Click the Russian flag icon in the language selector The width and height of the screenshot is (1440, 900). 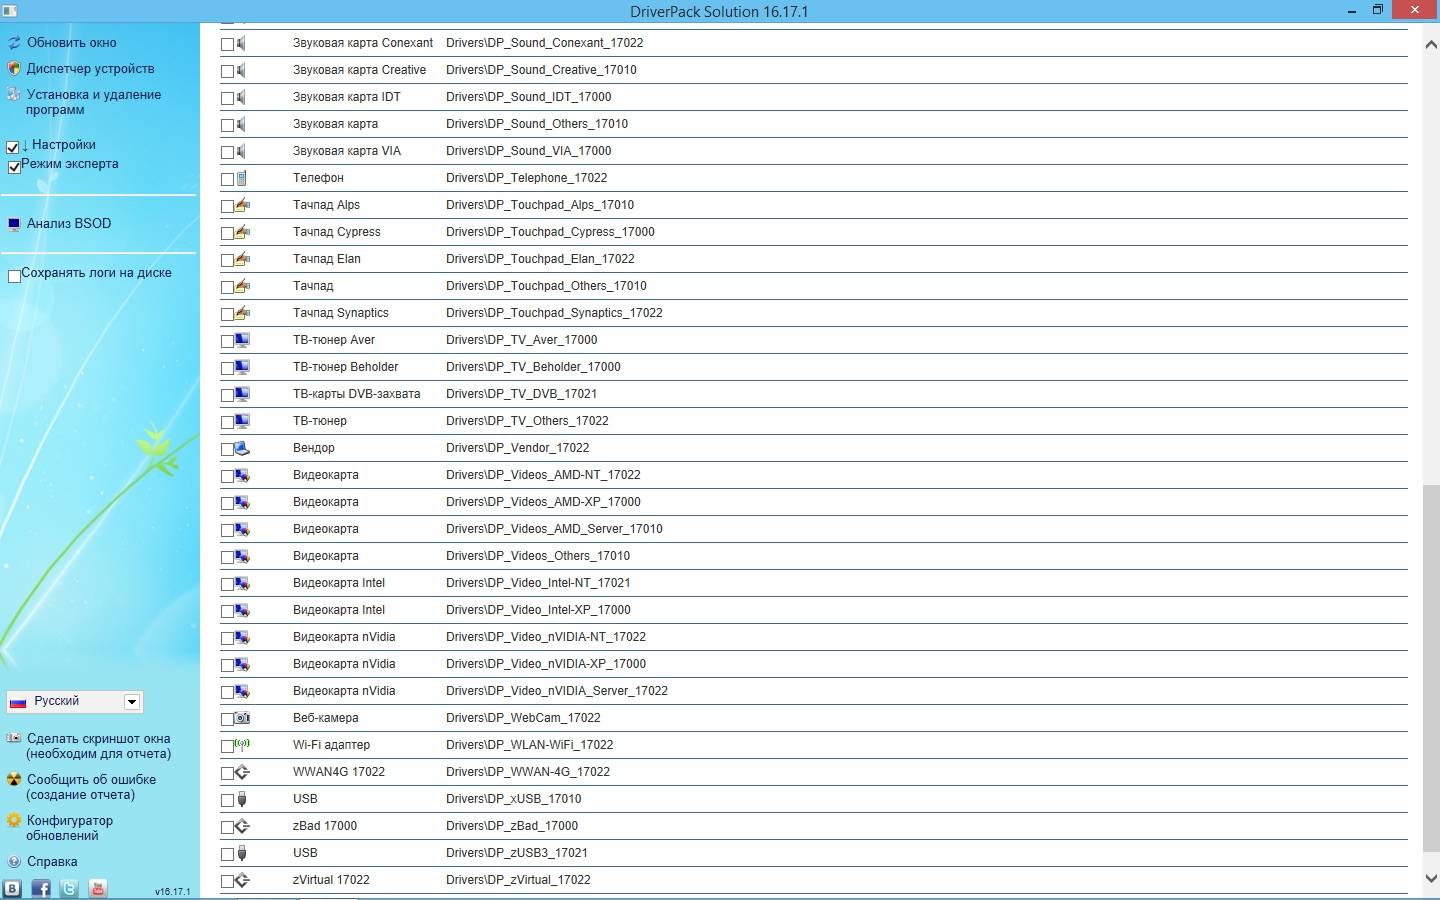(x=18, y=702)
